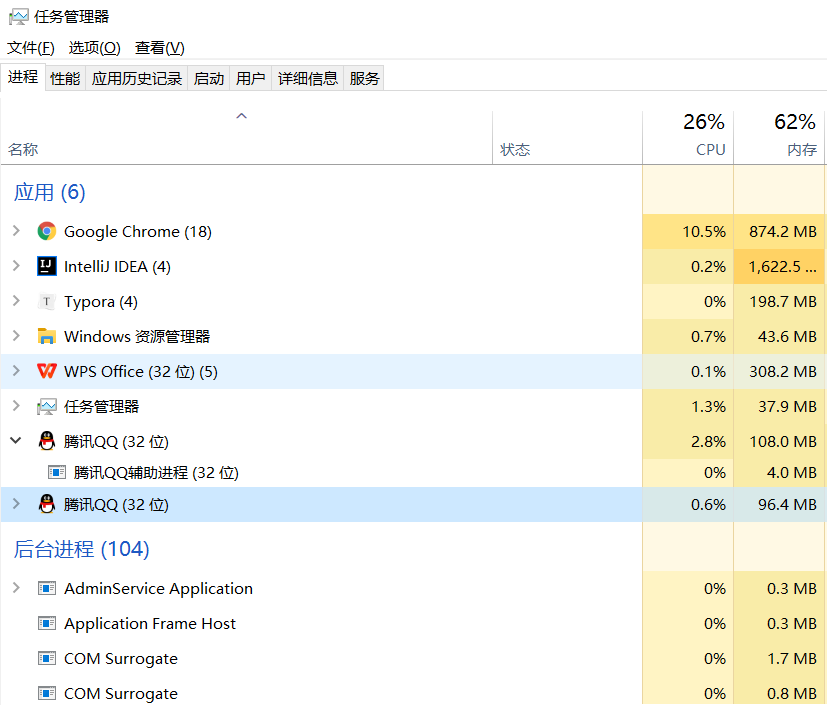Image resolution: width=827 pixels, height=705 pixels.
Task: Sort processes by the 名称 column header
Action: click(x=246, y=138)
